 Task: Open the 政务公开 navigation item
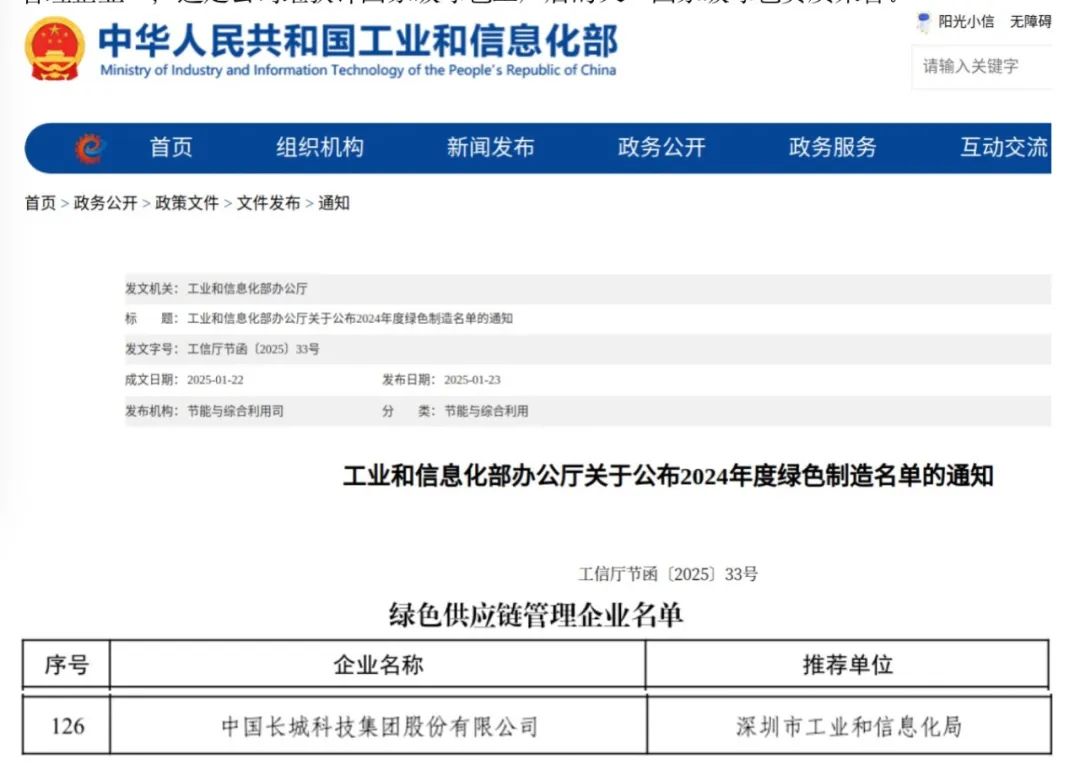[x=662, y=147]
